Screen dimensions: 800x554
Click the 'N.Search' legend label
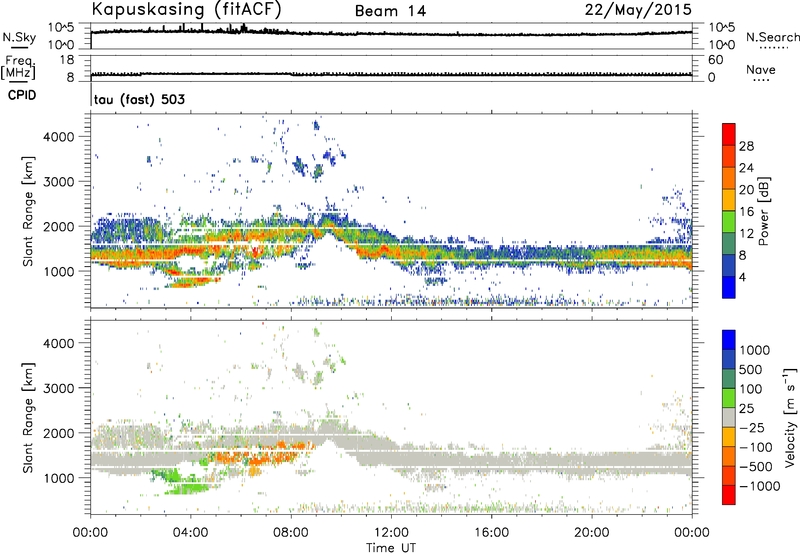(773, 37)
